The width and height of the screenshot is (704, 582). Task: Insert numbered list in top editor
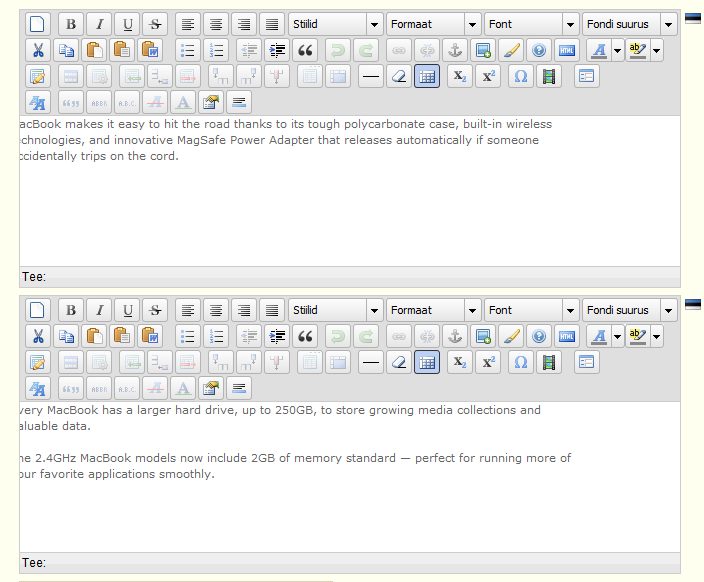coord(216,50)
